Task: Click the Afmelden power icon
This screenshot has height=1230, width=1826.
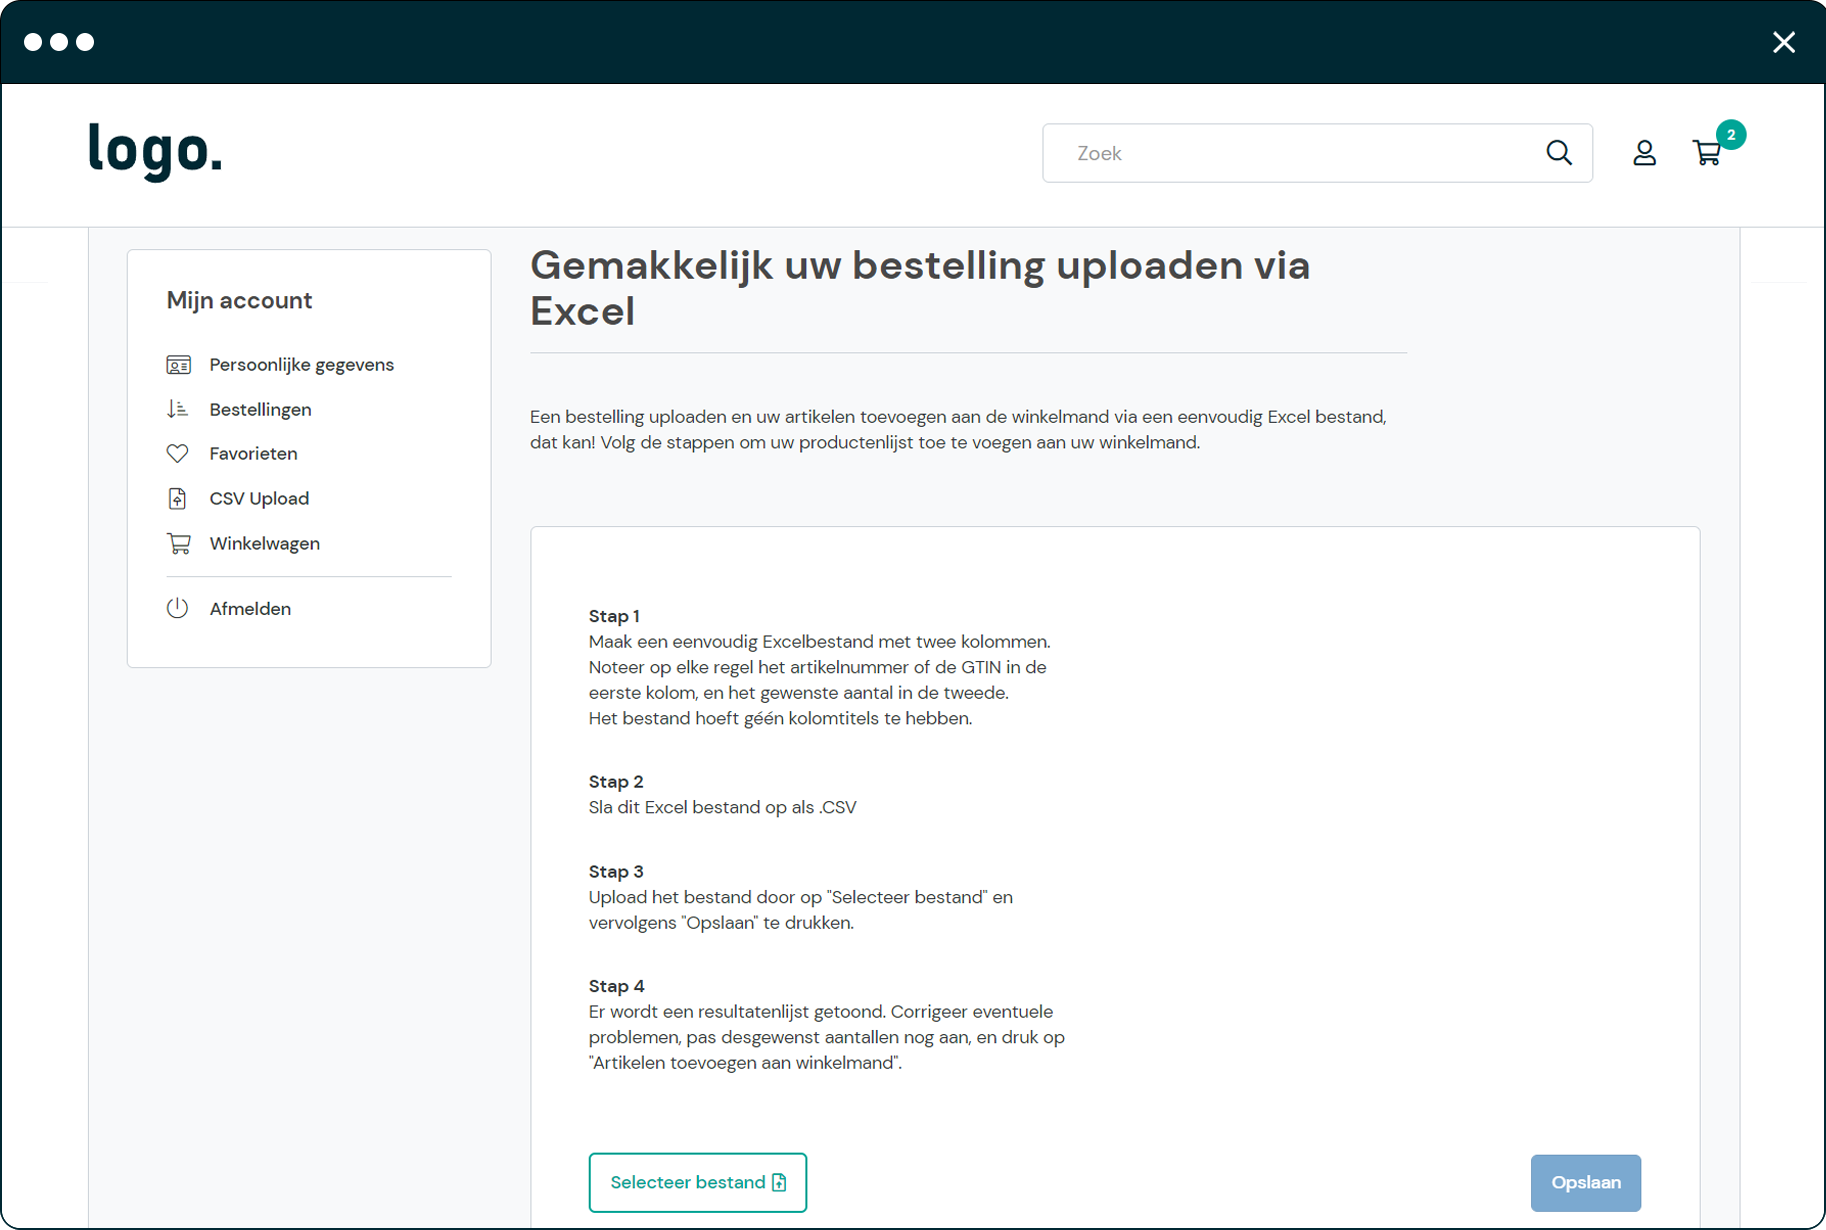Action: click(x=178, y=608)
